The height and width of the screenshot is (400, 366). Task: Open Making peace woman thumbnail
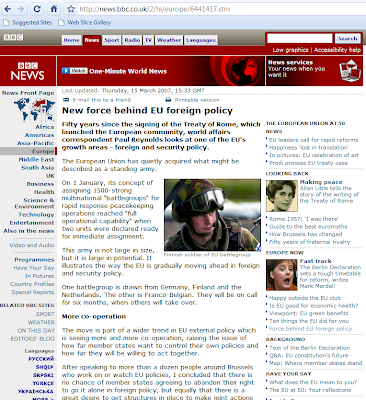point(282,196)
